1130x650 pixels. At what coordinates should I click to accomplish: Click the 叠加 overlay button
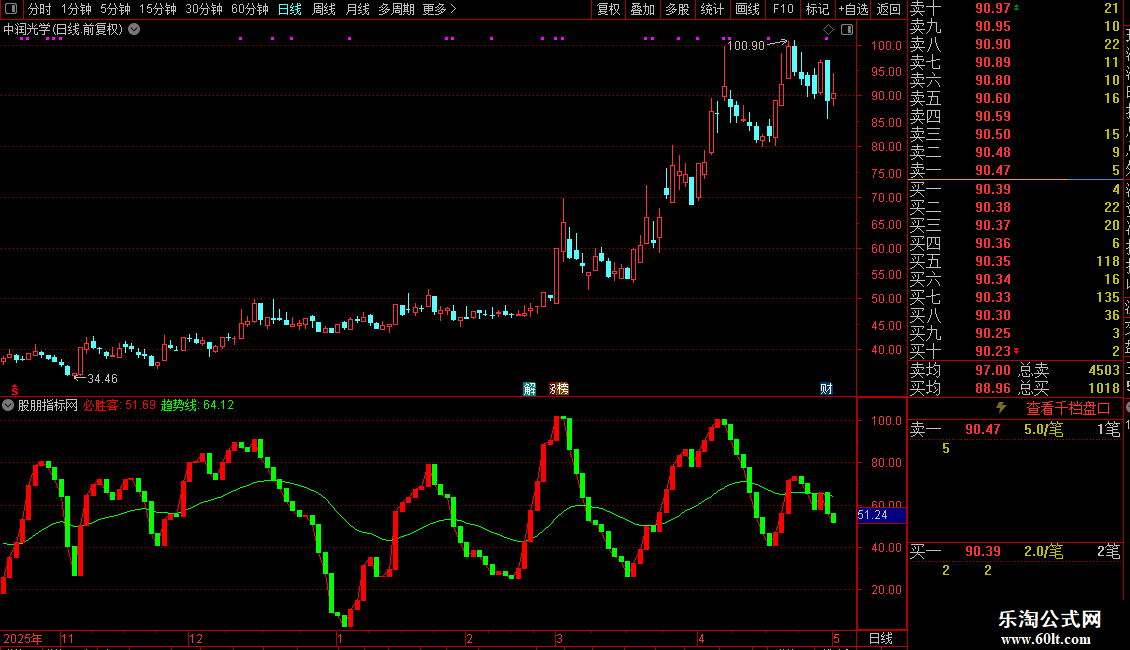pos(643,9)
